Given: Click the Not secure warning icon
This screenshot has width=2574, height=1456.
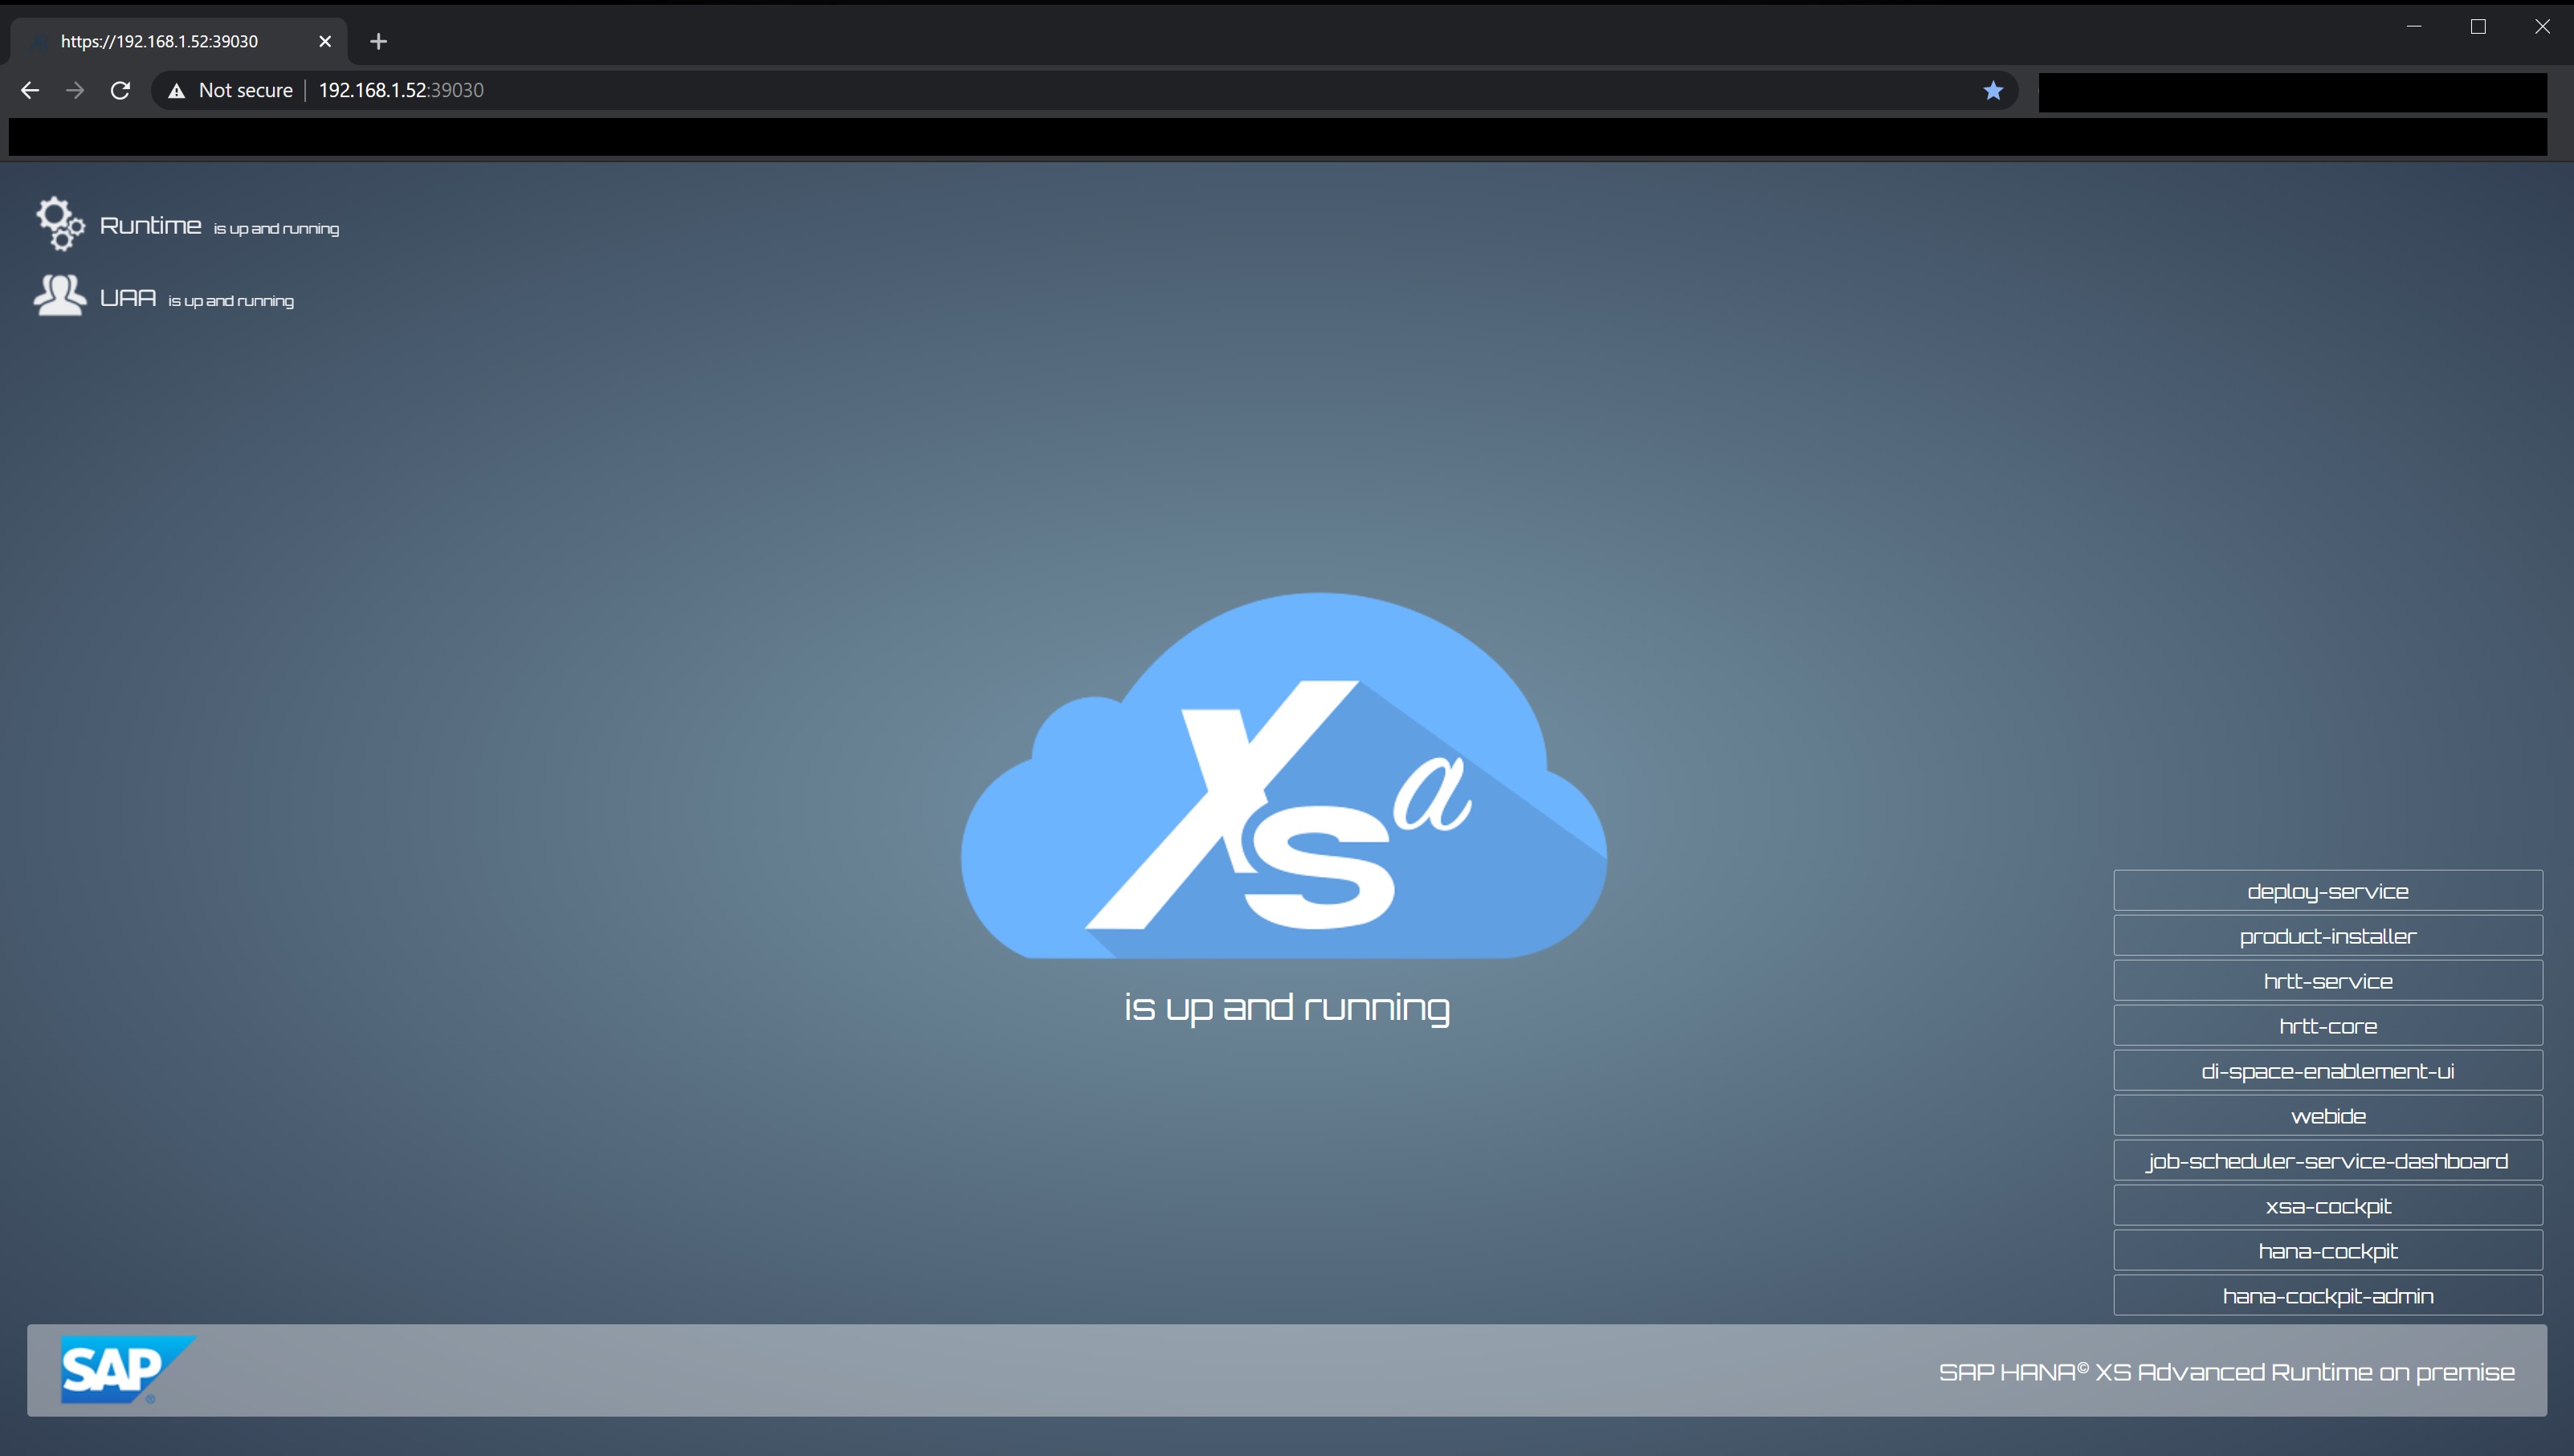Looking at the screenshot, I should (177, 91).
